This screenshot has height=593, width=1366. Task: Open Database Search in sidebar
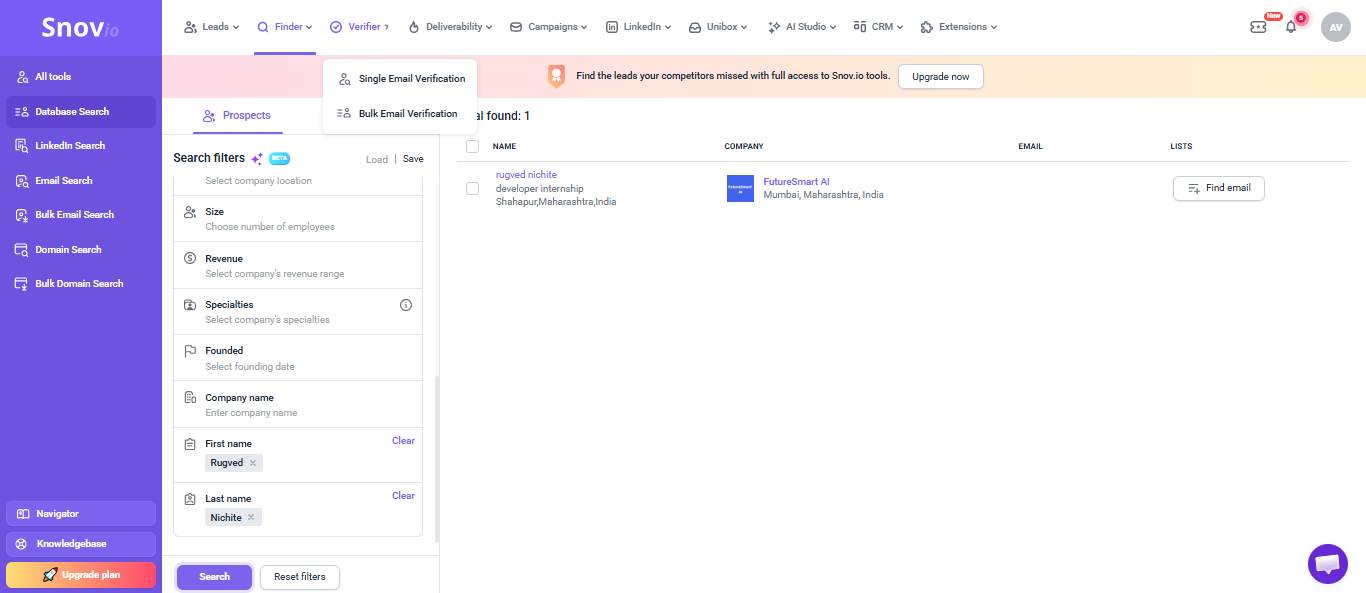coord(81,112)
